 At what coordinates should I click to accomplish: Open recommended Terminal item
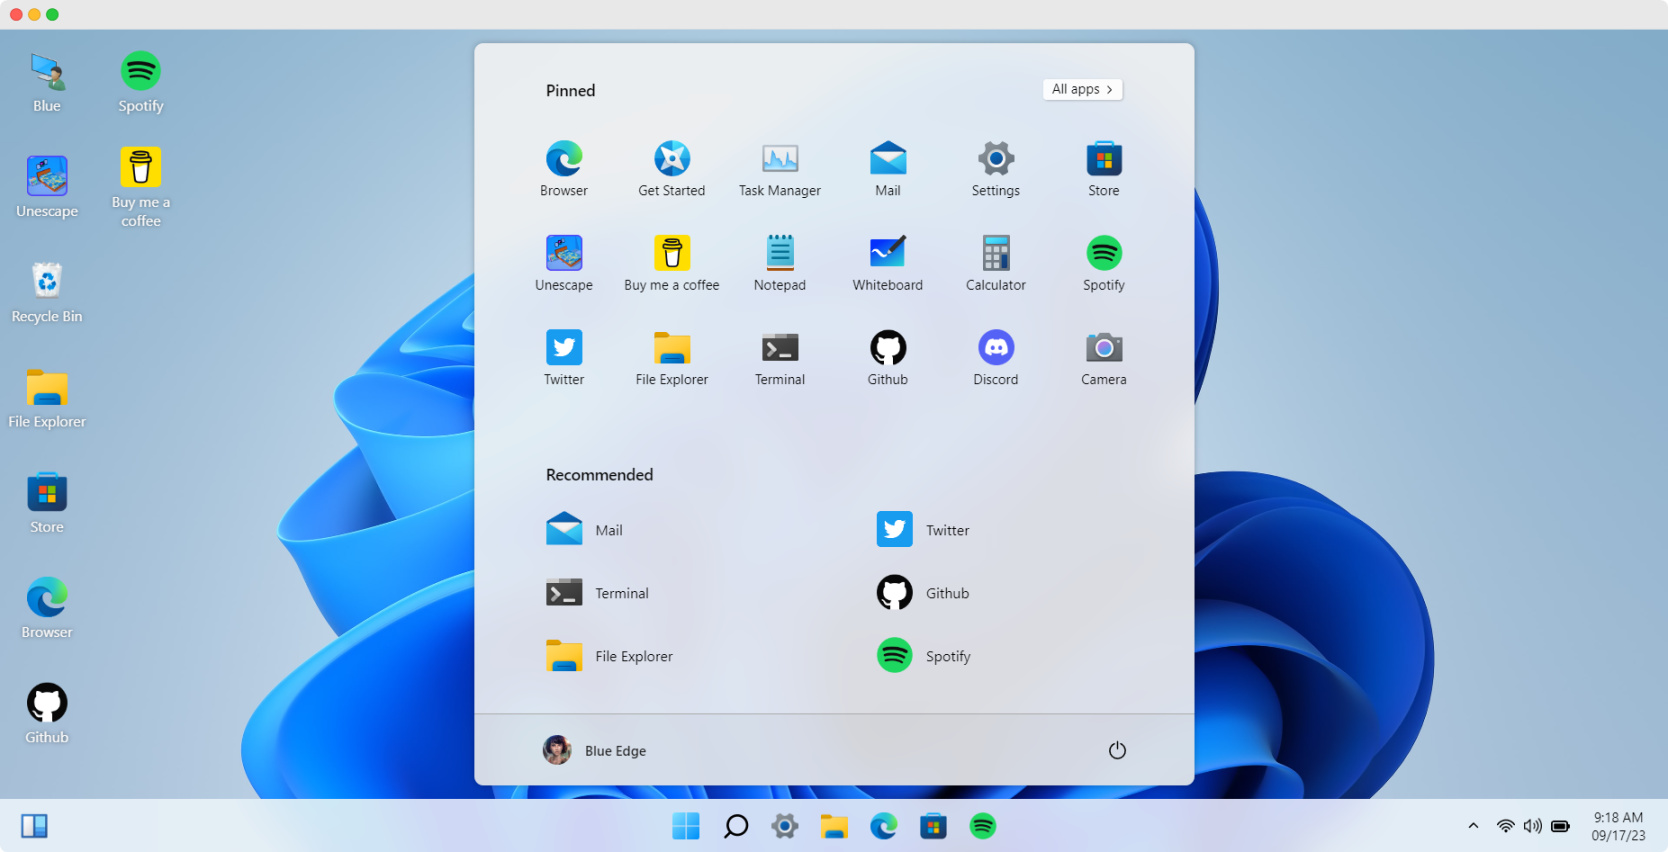pos(598,593)
